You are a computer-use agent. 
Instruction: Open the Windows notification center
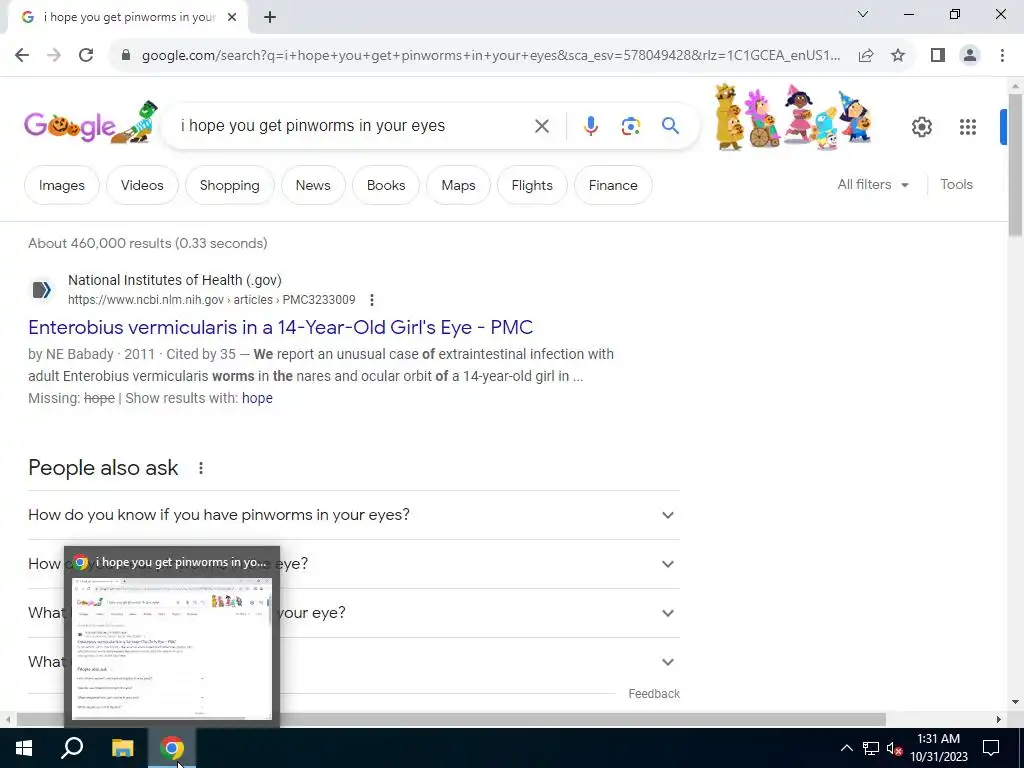(x=991, y=748)
